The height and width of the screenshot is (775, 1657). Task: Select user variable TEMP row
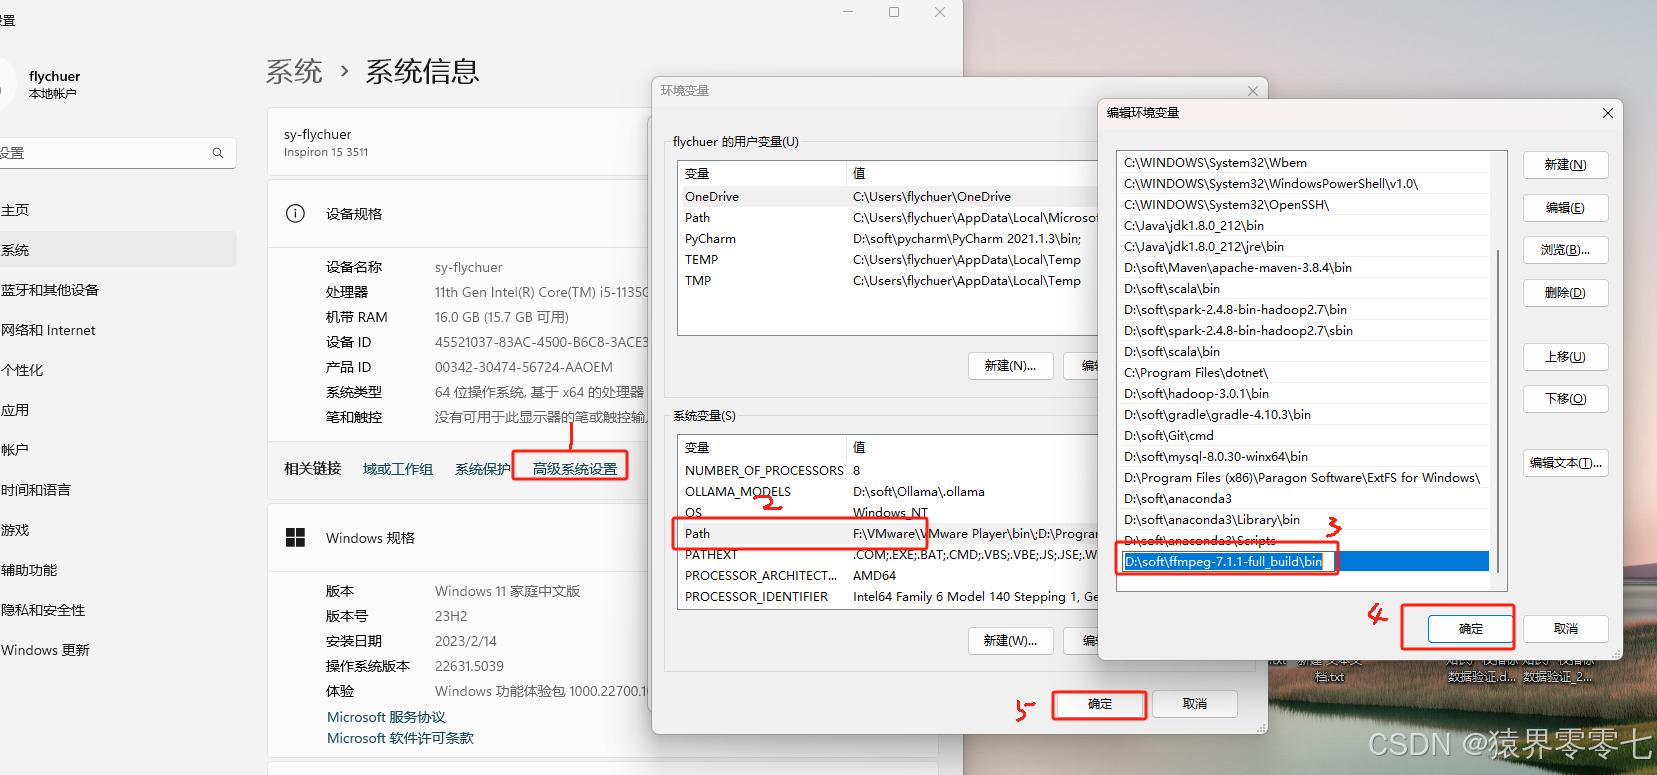click(x=888, y=260)
